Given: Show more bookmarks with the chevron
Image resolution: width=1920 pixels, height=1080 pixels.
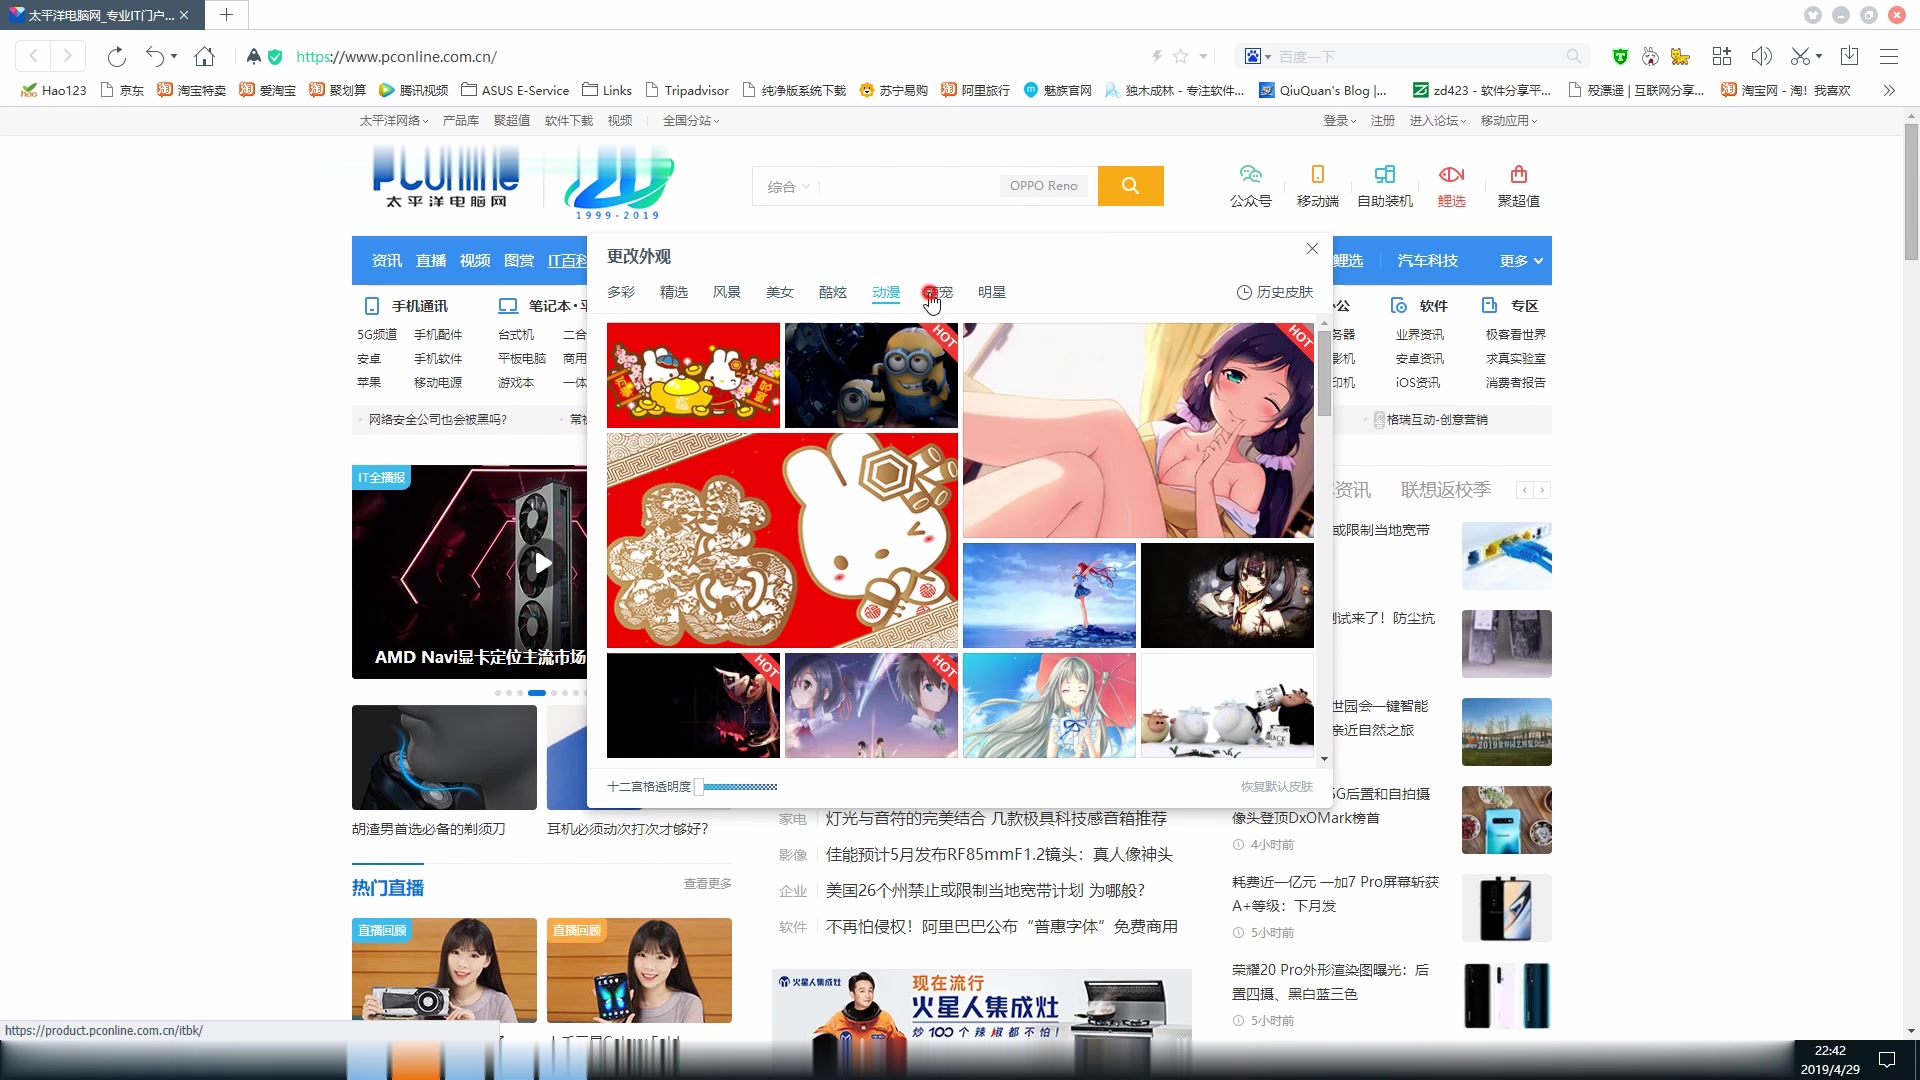Looking at the screenshot, I should tap(1889, 90).
